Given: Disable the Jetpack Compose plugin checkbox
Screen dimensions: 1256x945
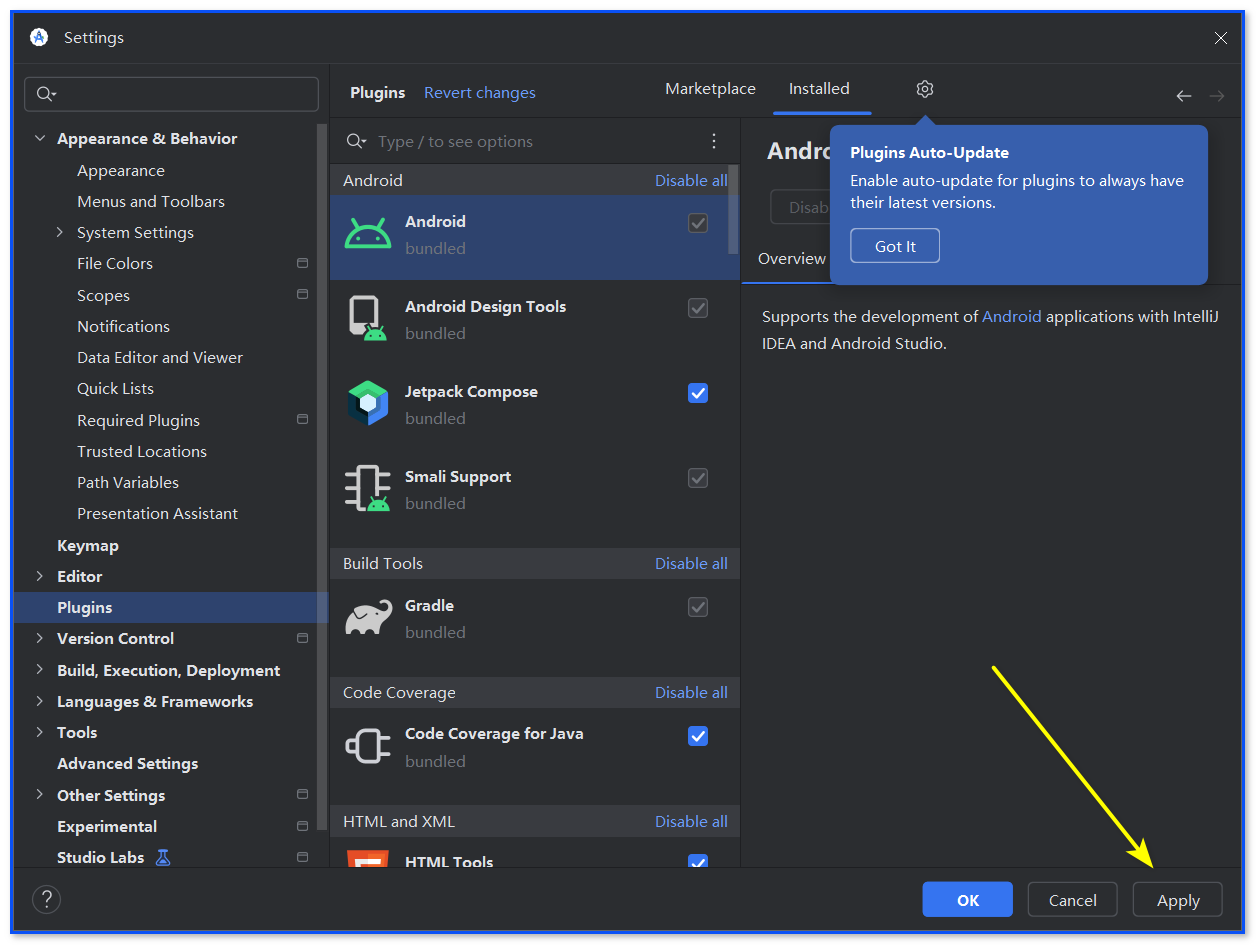Looking at the screenshot, I should click(698, 393).
